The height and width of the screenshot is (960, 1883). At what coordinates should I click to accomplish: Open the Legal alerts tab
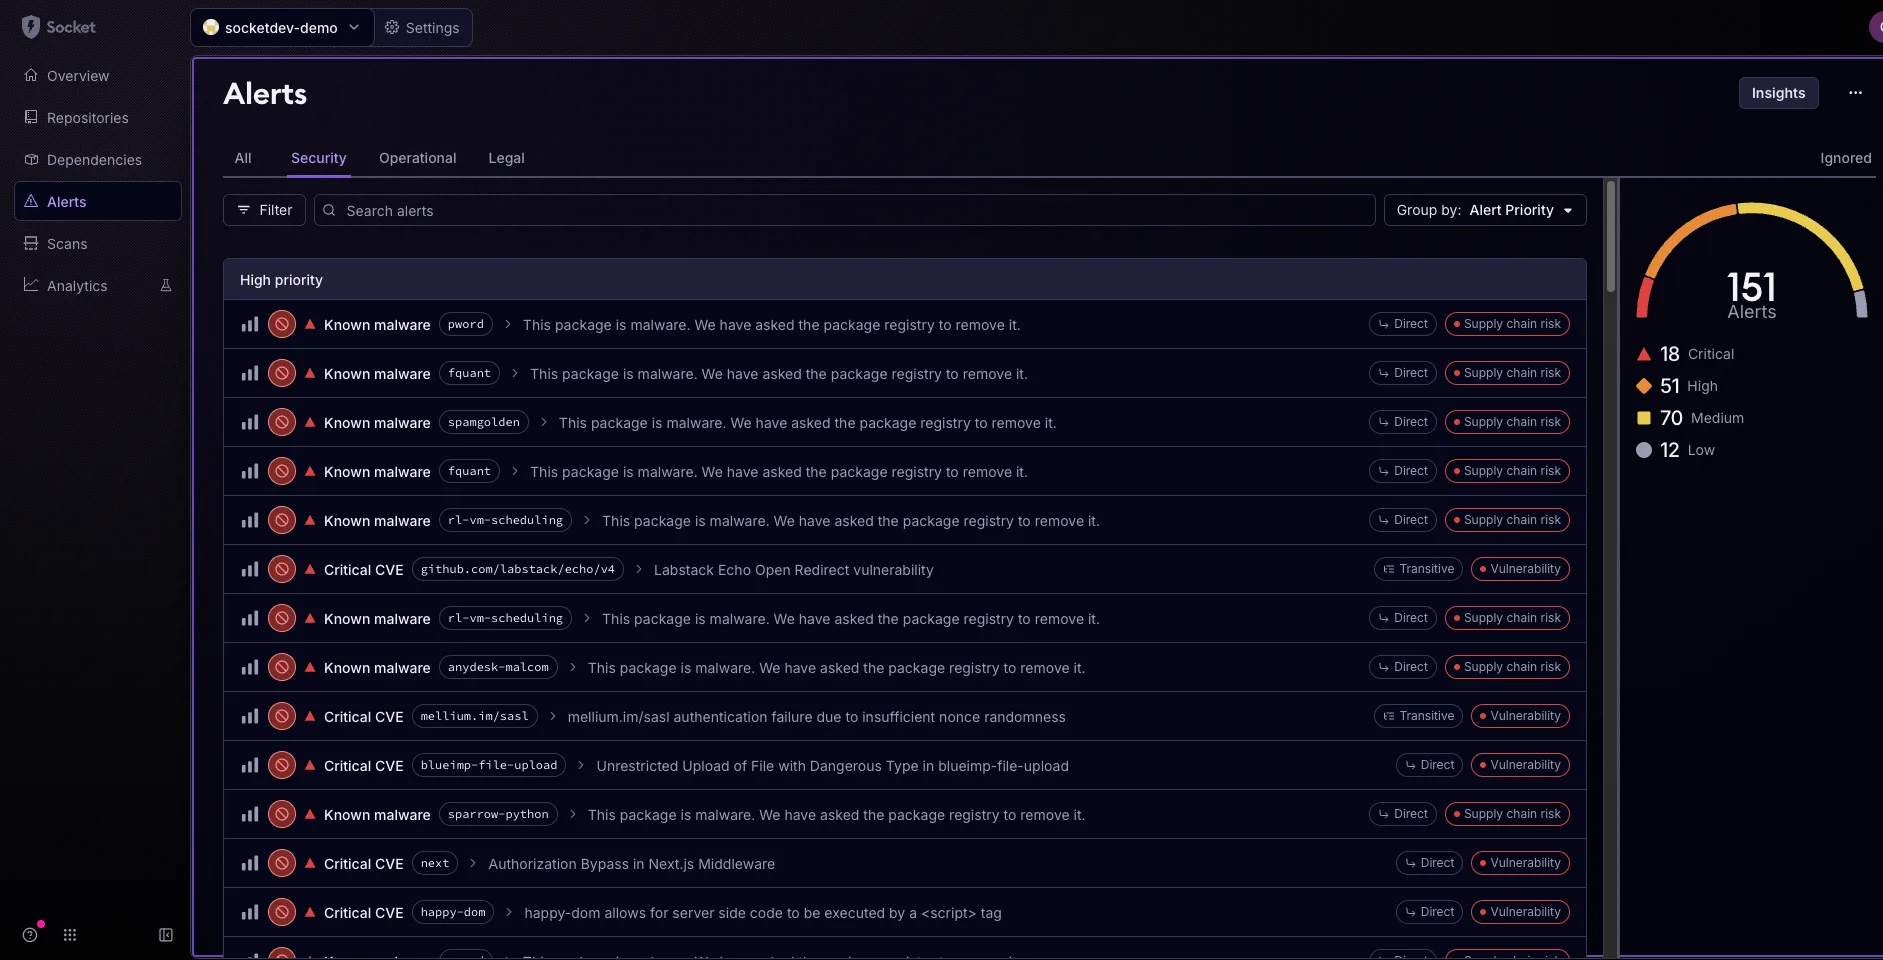click(x=506, y=158)
